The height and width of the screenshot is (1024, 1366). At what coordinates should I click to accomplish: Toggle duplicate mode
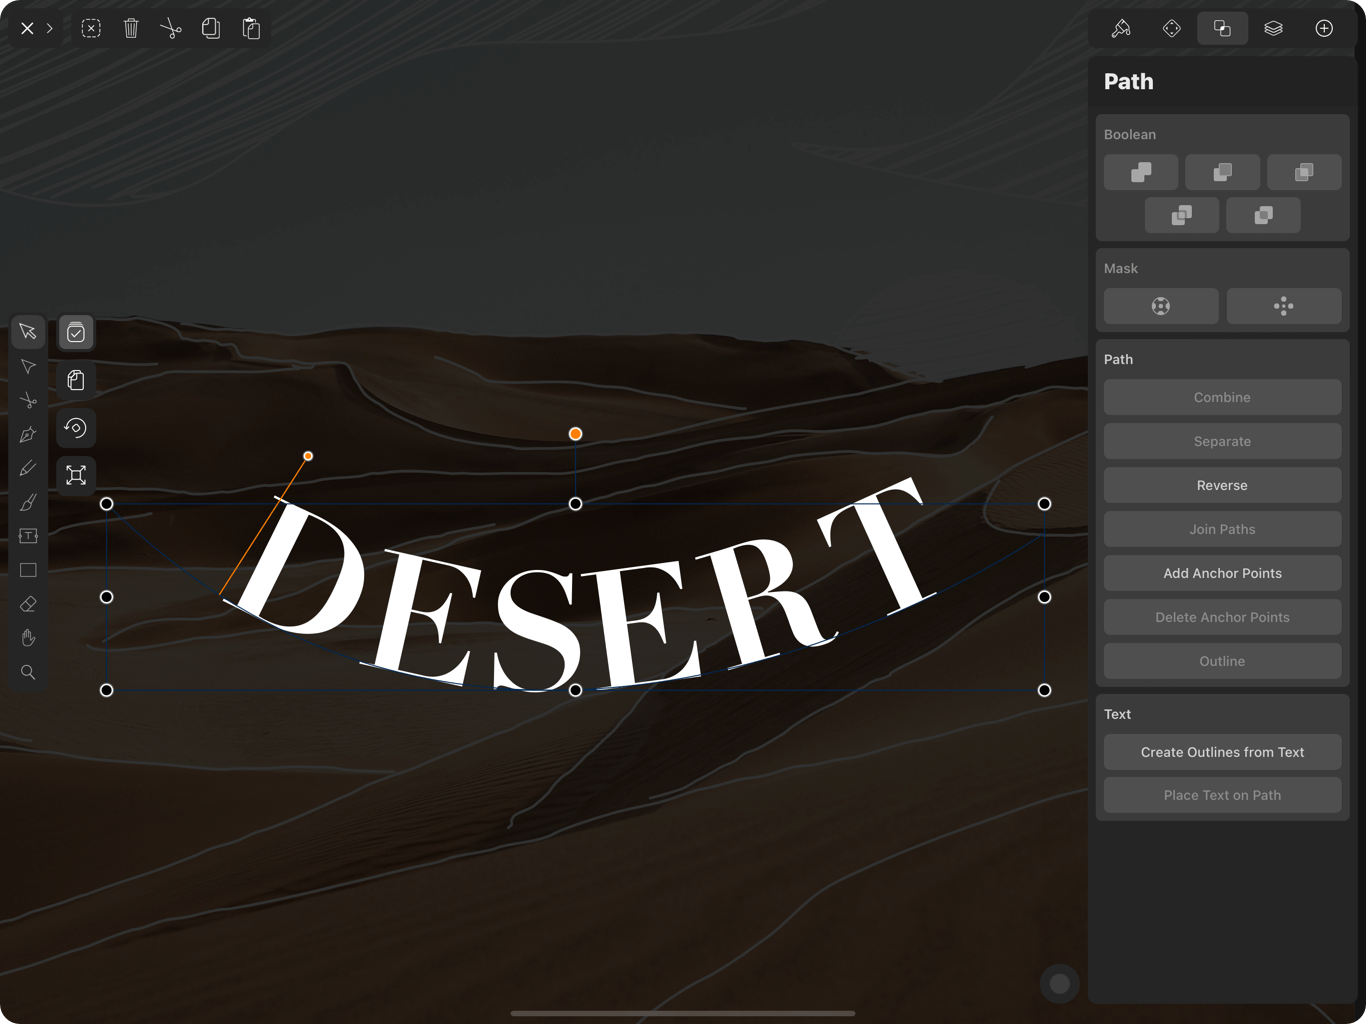(x=76, y=380)
